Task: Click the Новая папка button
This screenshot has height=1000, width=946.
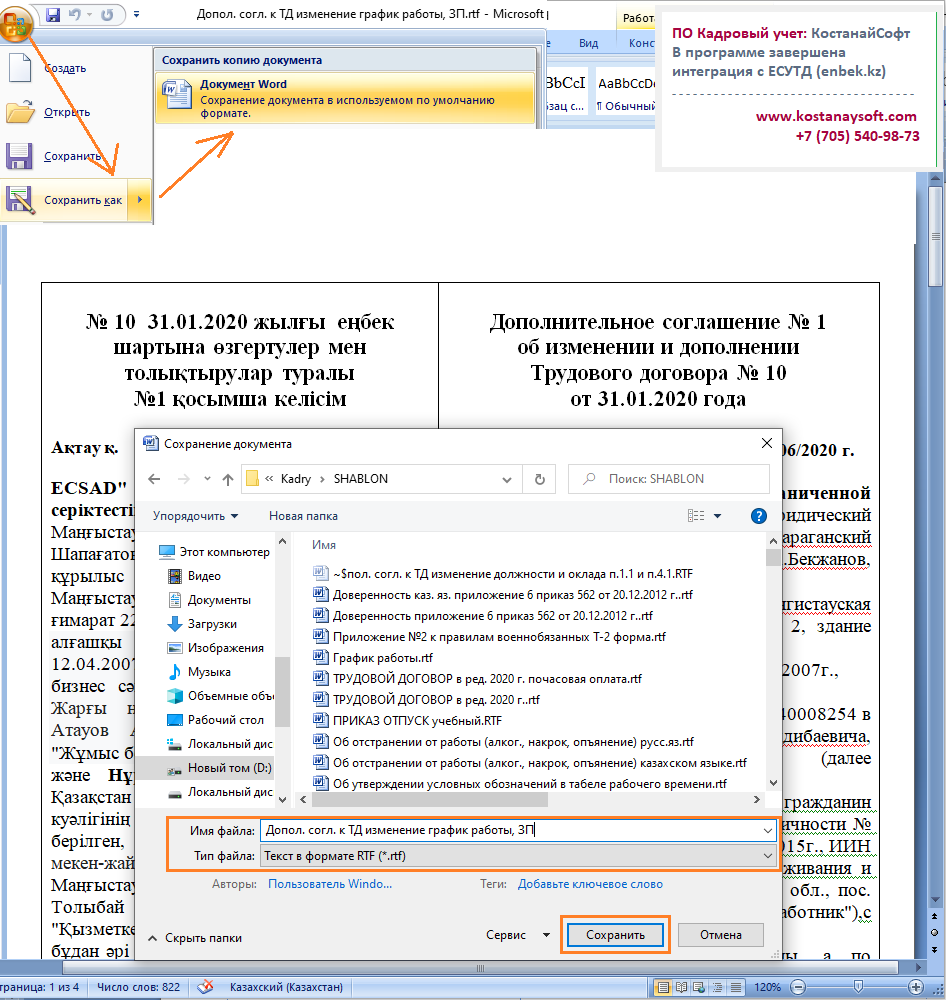Action: (x=303, y=516)
